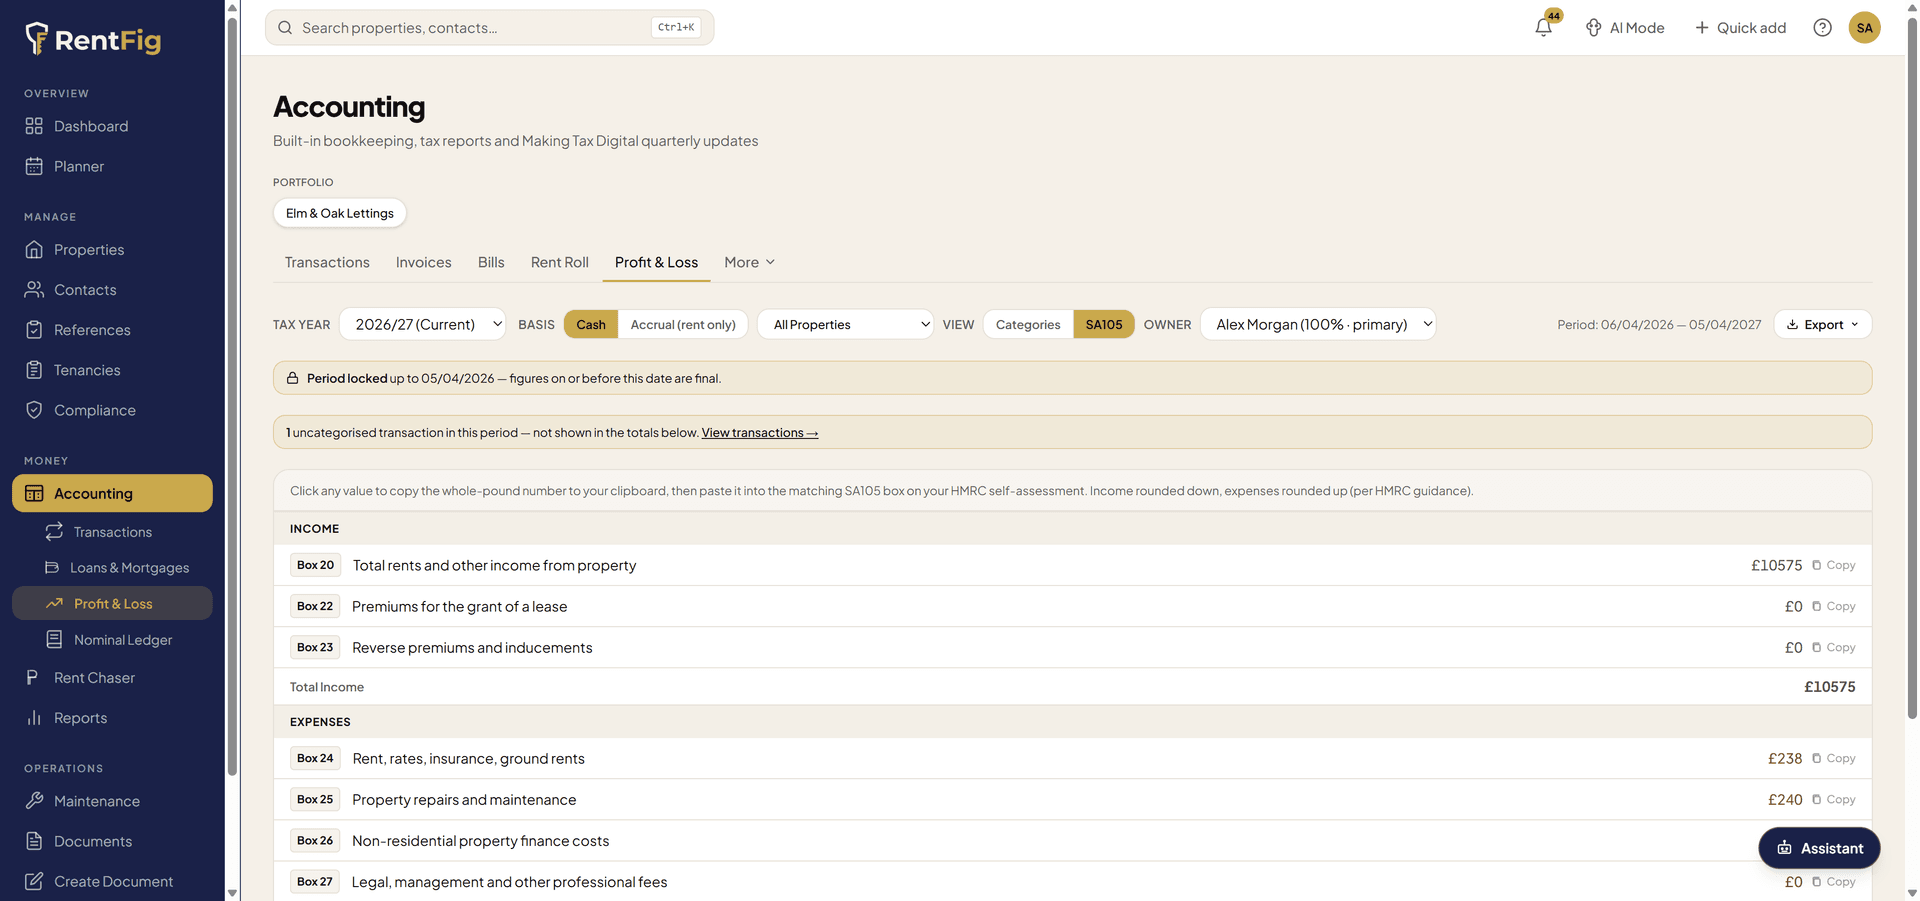
Task: Click the sidebar vertical scrollbar
Action: coord(232,395)
